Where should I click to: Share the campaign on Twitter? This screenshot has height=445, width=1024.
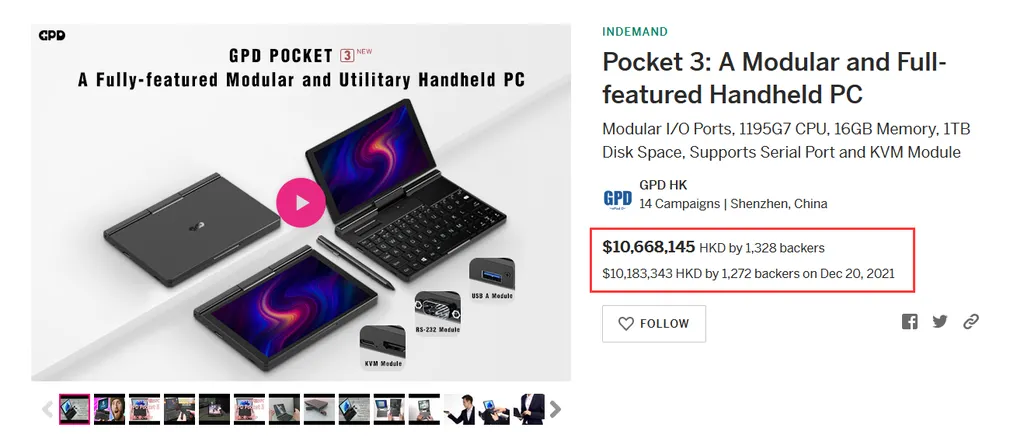click(x=940, y=322)
